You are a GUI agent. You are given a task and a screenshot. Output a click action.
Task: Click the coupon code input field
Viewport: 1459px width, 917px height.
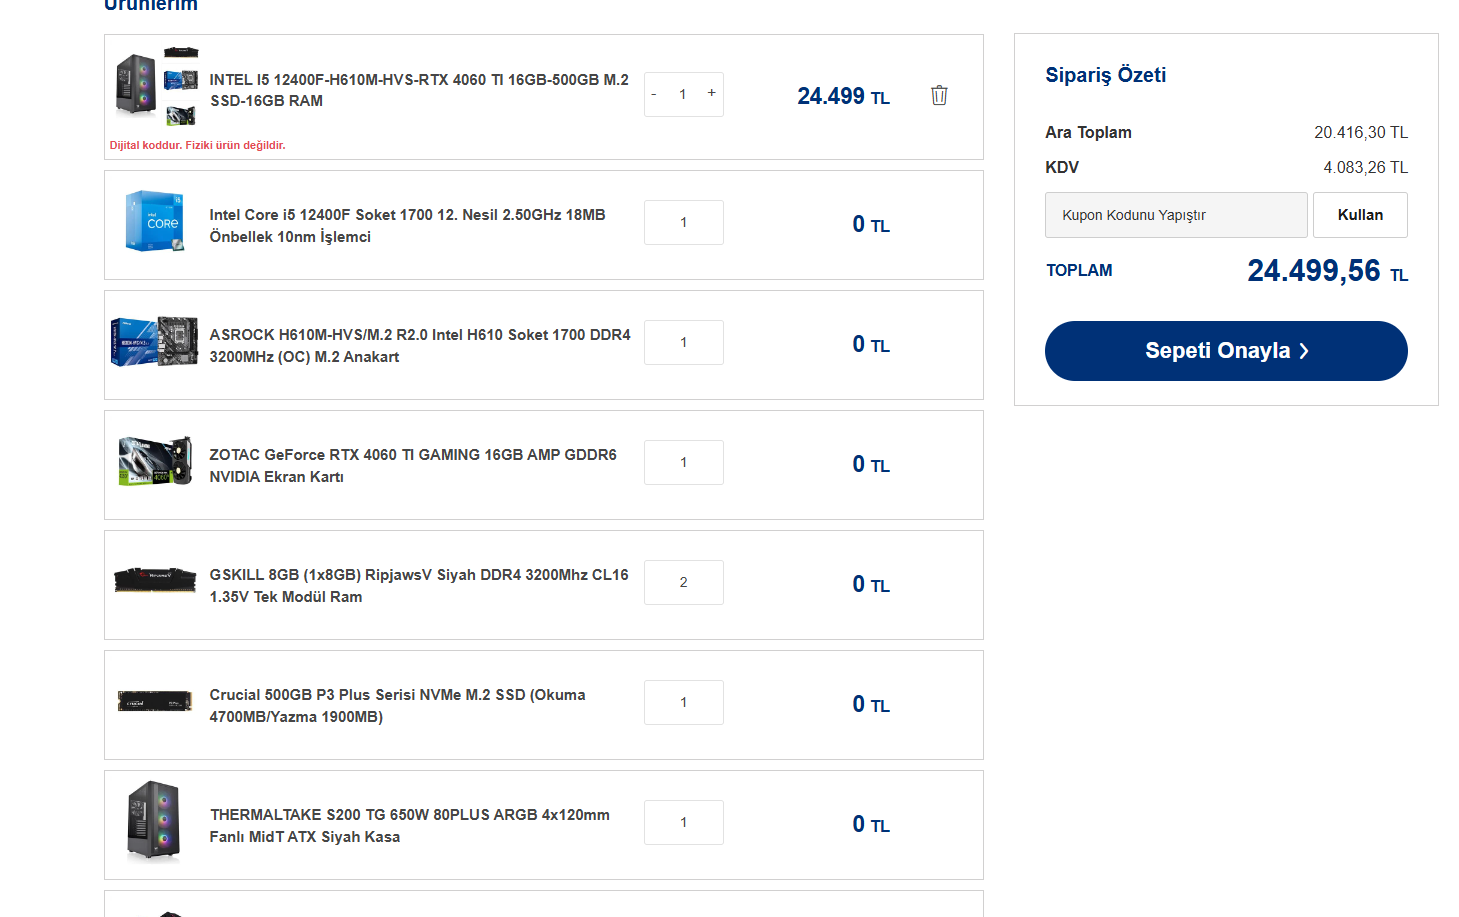1175,215
